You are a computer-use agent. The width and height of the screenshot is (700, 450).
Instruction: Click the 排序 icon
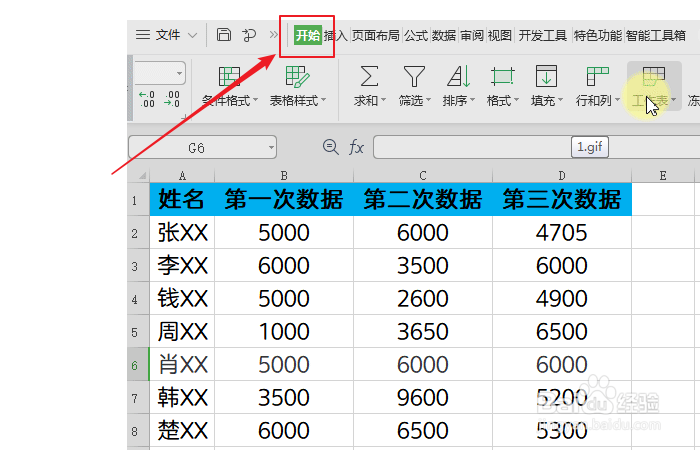(x=458, y=76)
